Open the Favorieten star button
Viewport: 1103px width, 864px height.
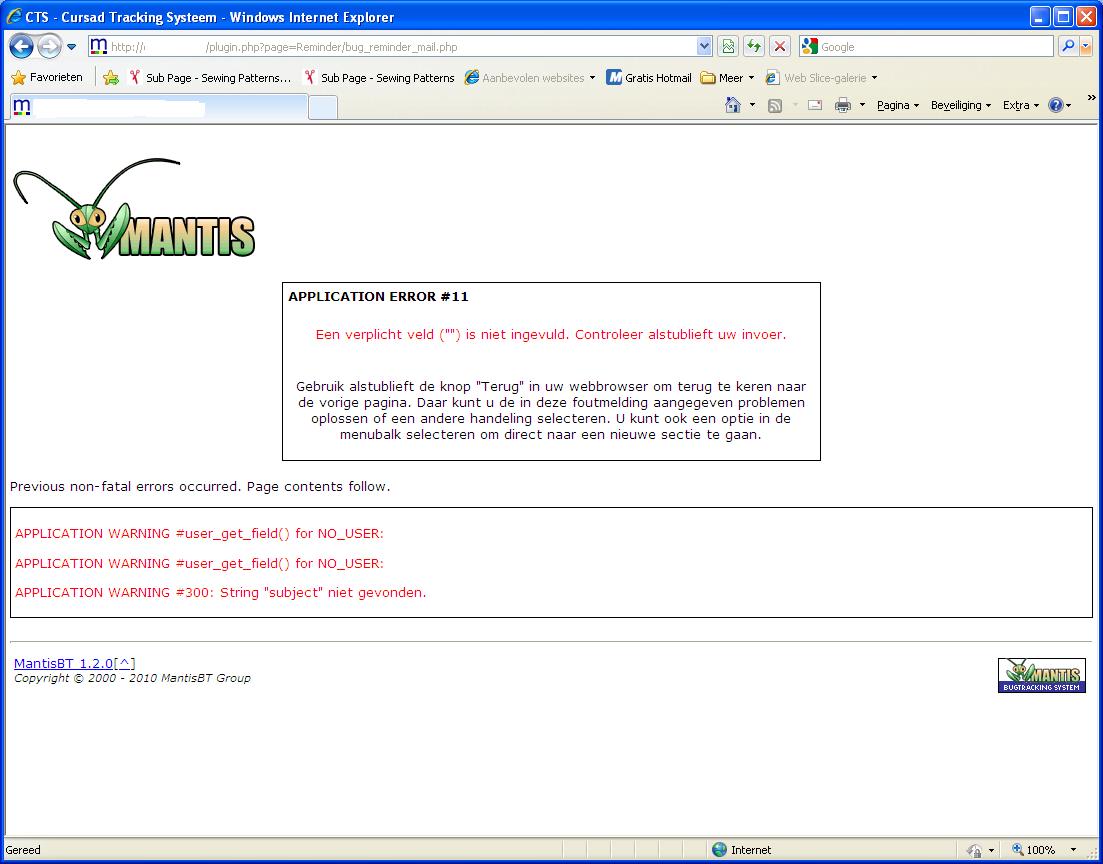pos(47,77)
